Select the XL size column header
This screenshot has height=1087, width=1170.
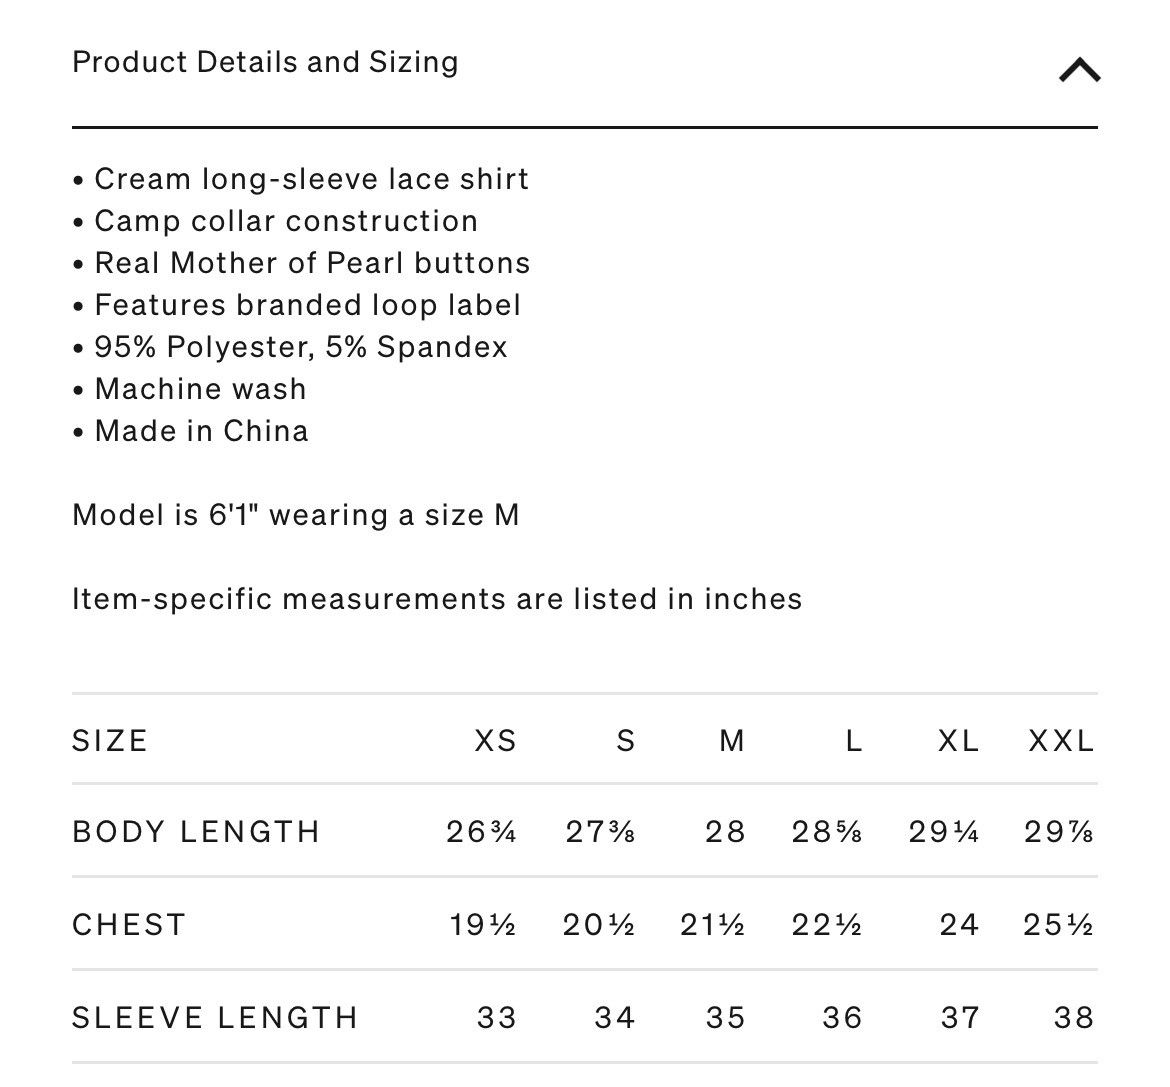[958, 741]
